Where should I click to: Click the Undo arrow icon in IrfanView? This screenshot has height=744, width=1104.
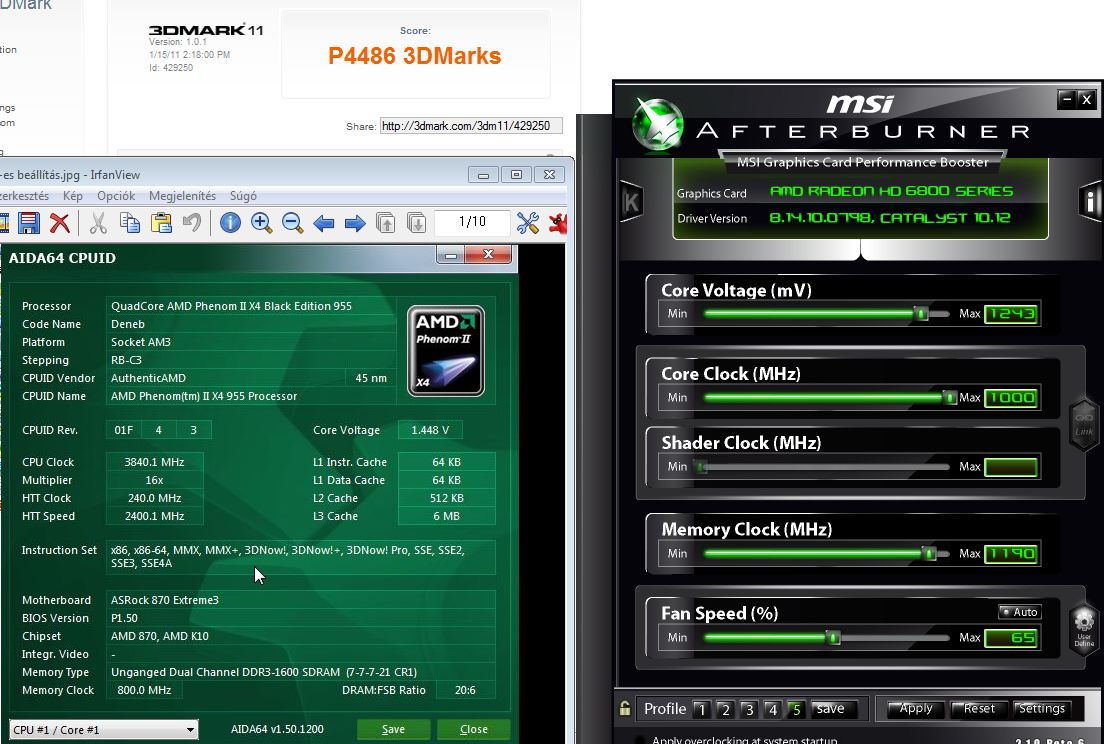[192, 223]
